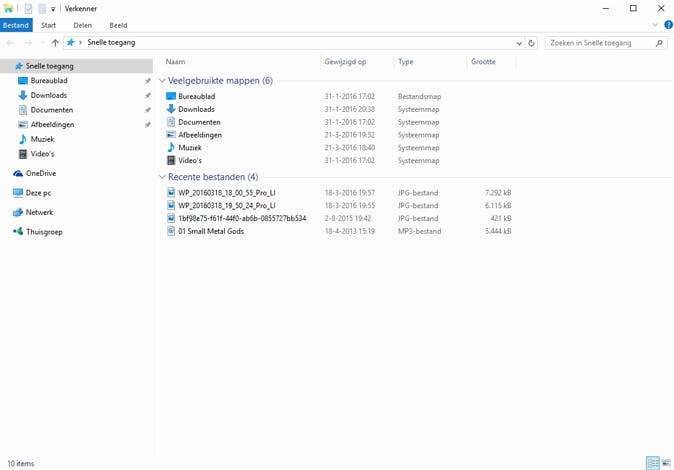Open Muziek in the navigation pane
674x470 pixels.
pos(42,139)
